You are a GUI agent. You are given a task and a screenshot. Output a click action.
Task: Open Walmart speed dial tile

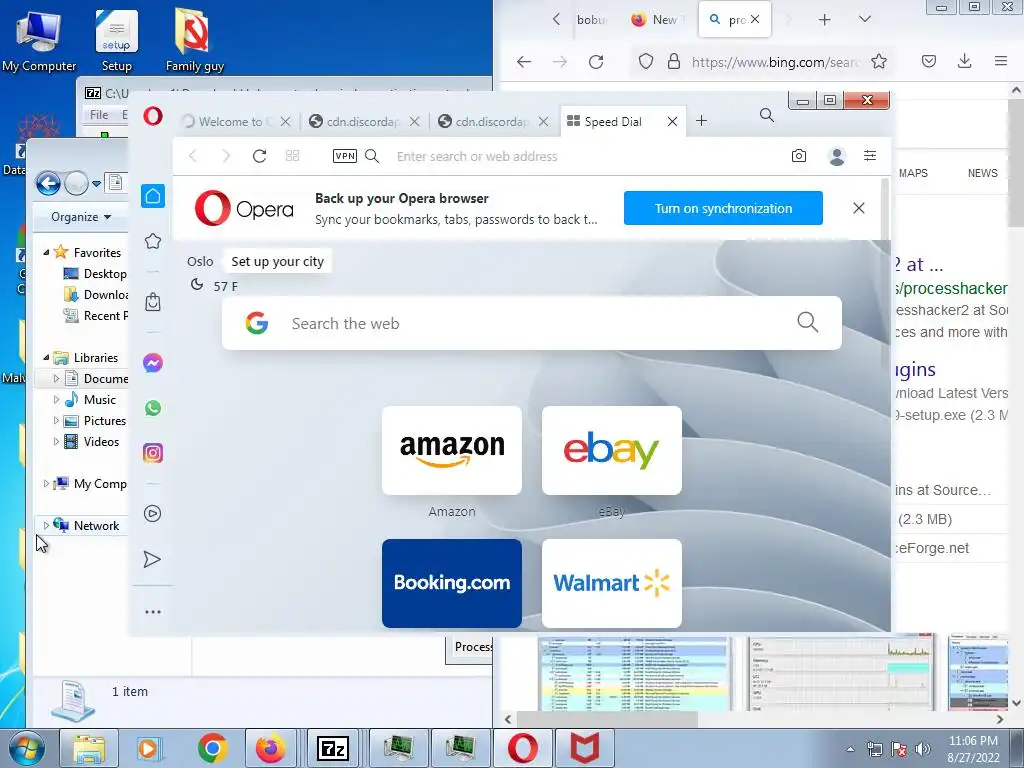[x=612, y=583]
